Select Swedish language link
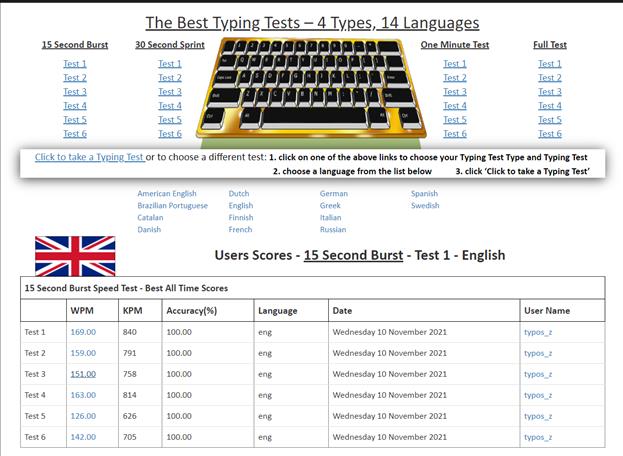 pyautogui.click(x=425, y=206)
